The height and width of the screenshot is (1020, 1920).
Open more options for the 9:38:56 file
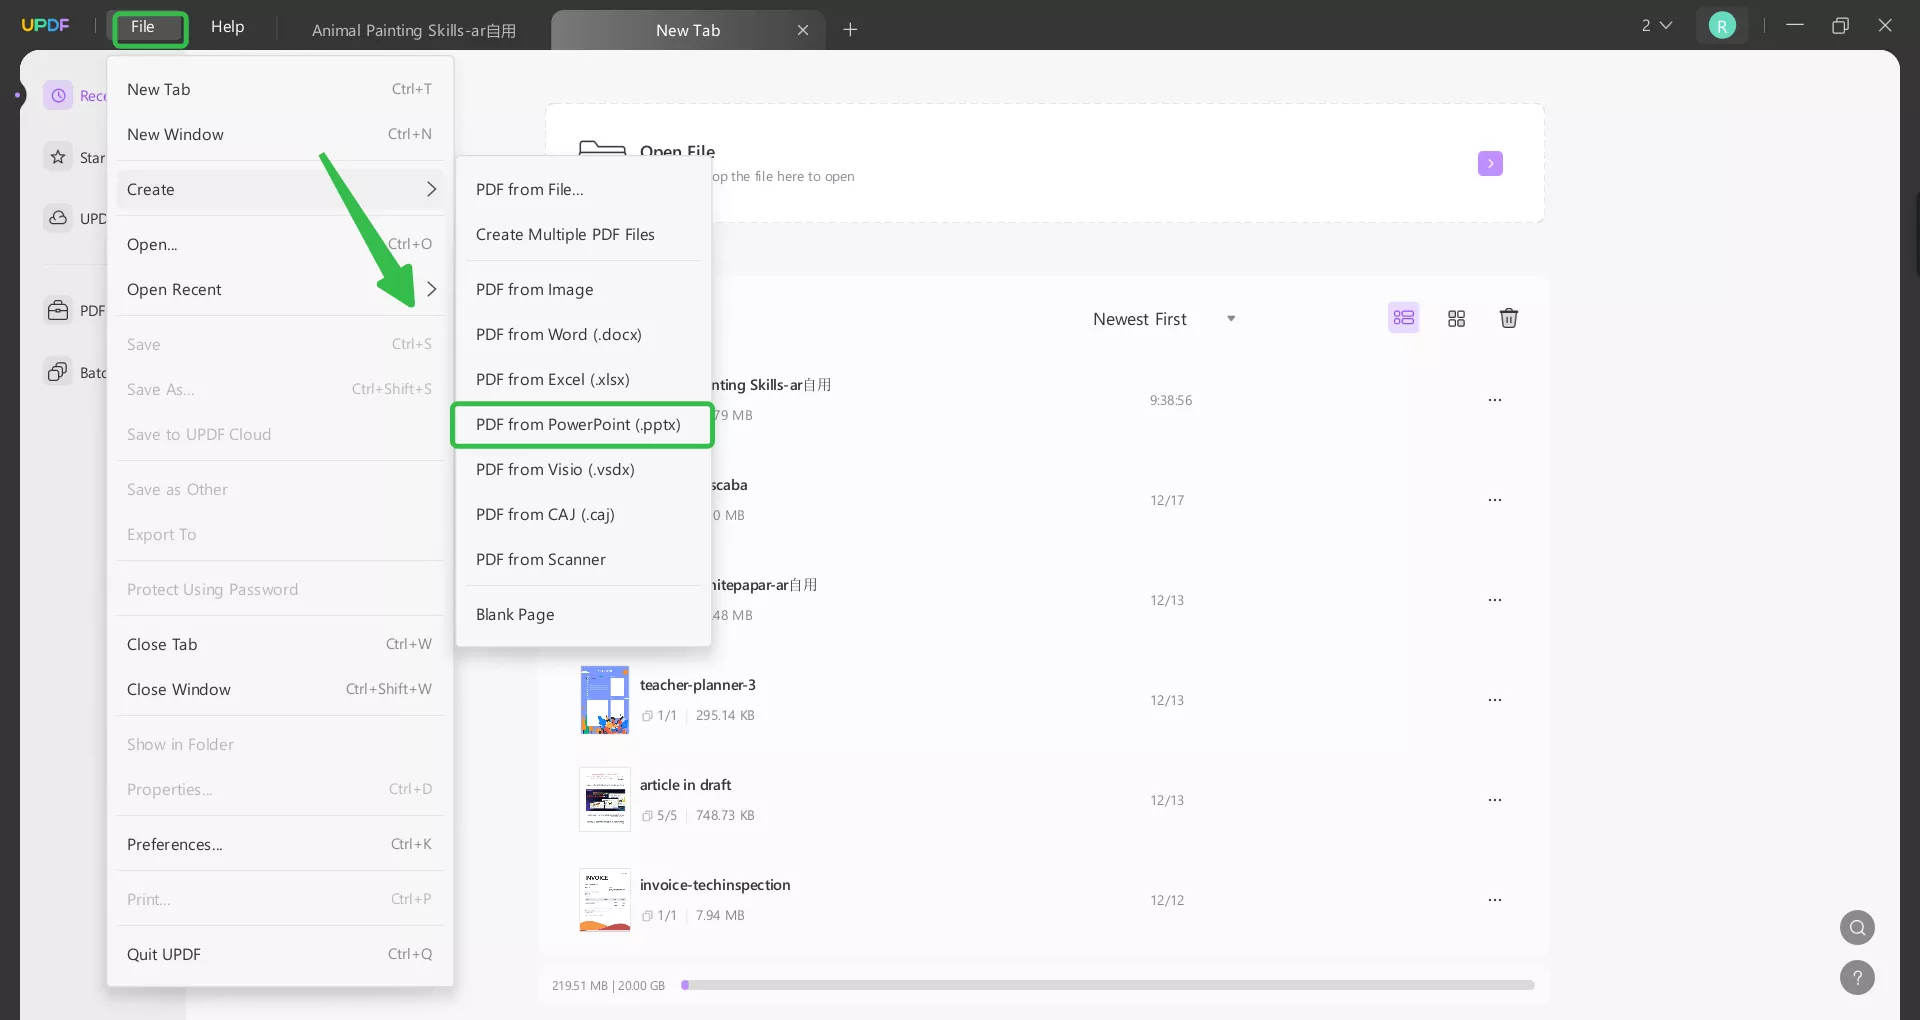coord(1495,400)
